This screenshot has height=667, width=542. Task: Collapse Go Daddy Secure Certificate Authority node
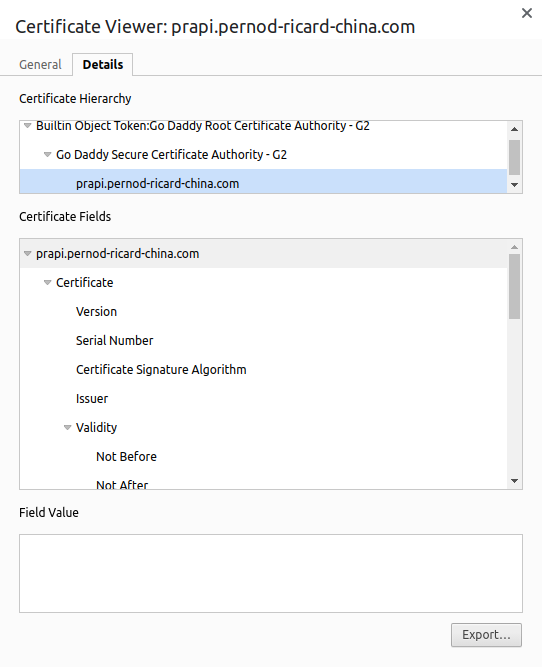[48, 154]
